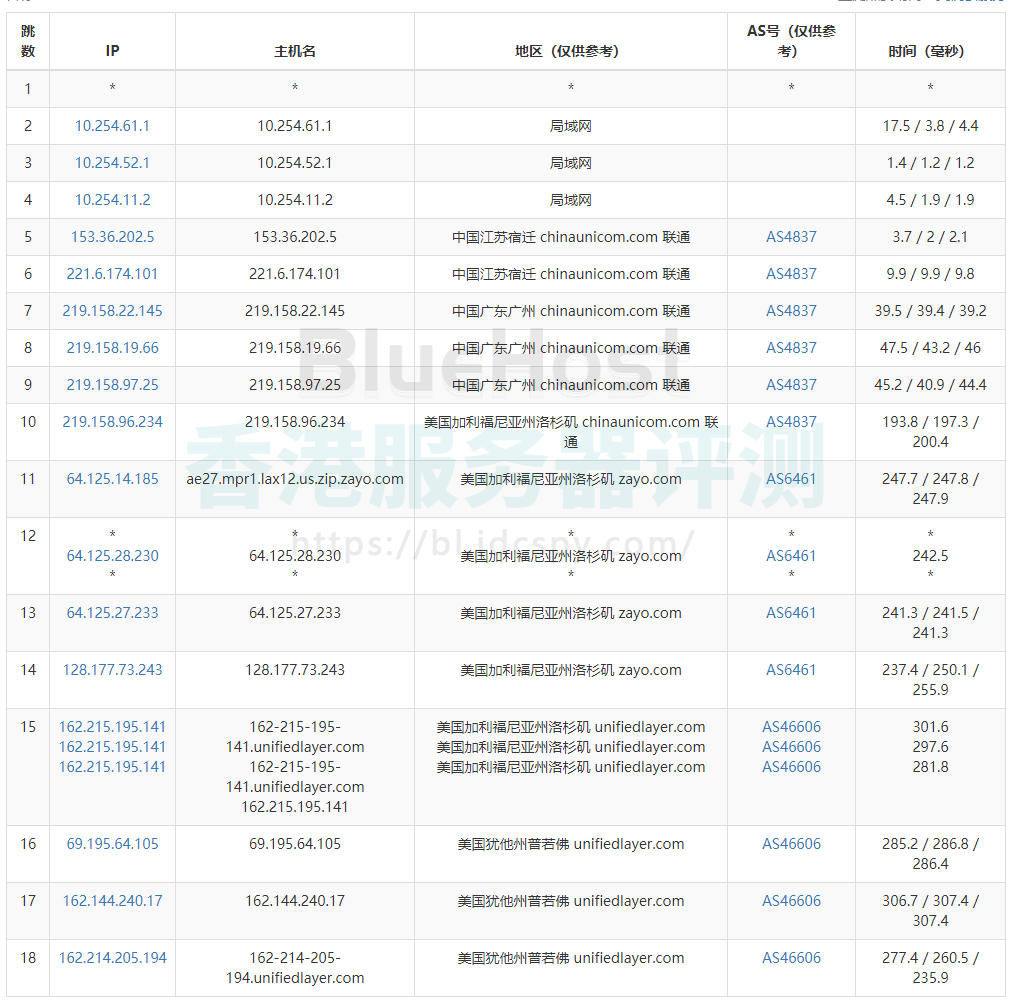The width and height of the screenshot is (1020, 1000).
Task: Follow the 69.195.64.105 IP link
Action: coord(112,844)
